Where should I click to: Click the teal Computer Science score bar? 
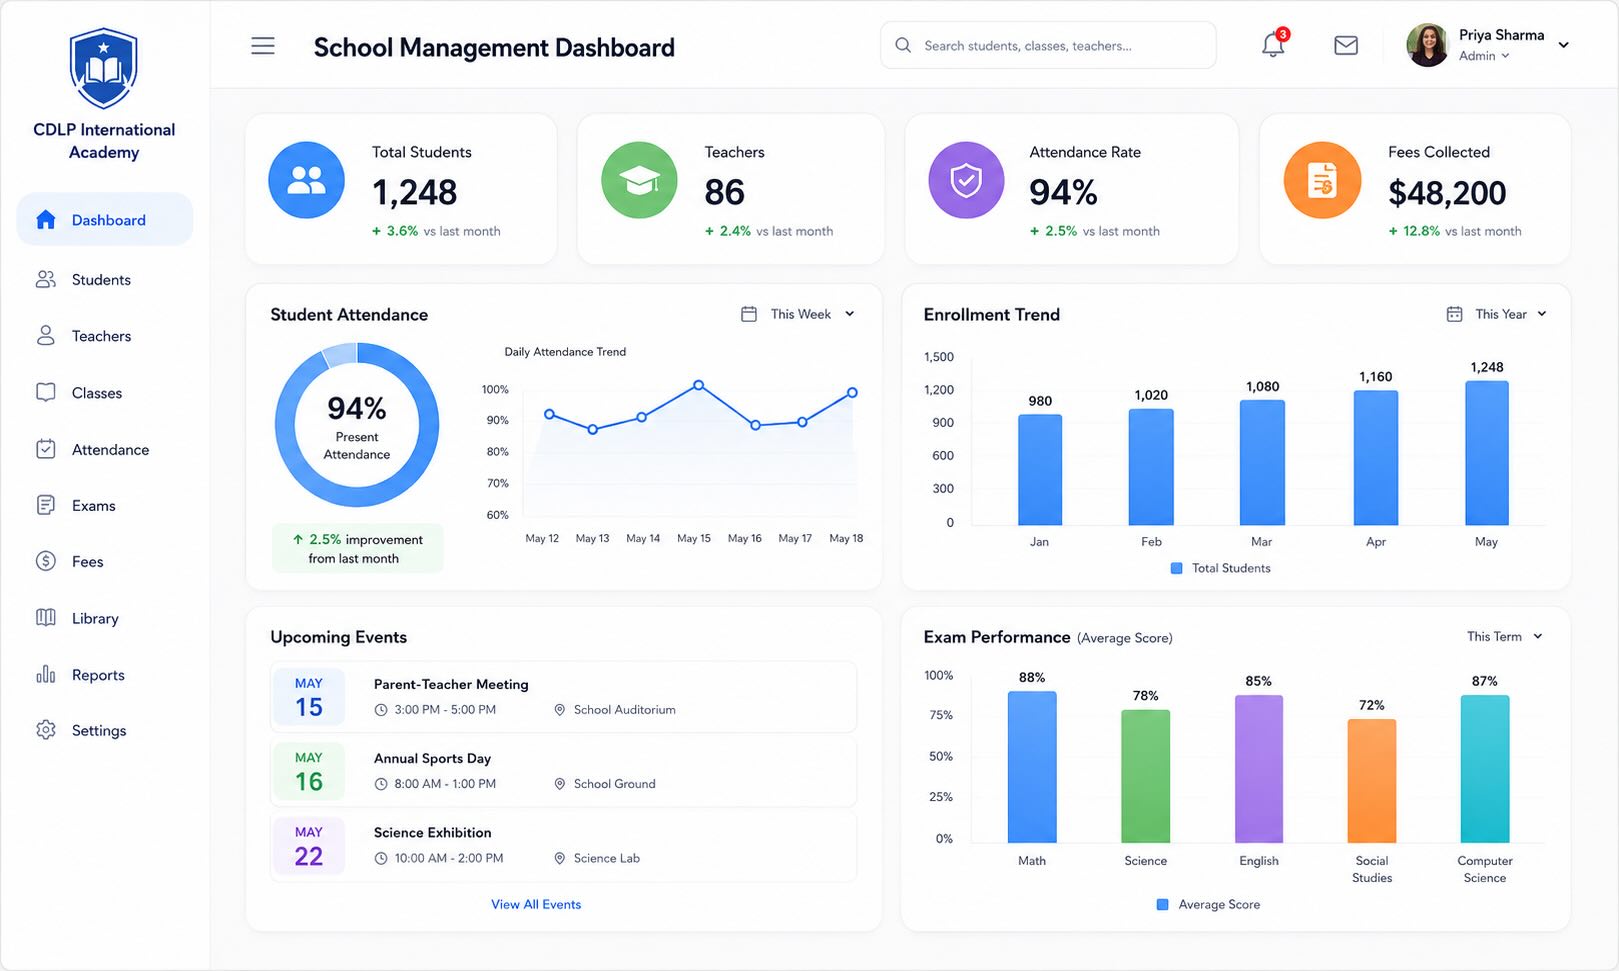(x=1485, y=769)
